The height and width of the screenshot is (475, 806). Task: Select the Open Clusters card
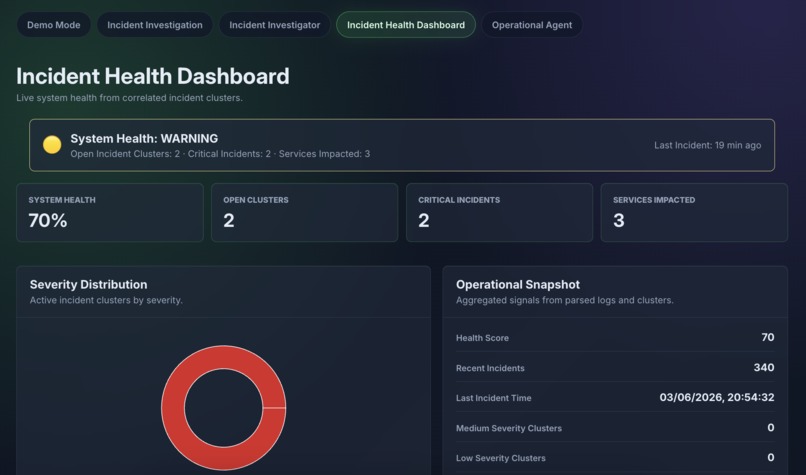(304, 212)
